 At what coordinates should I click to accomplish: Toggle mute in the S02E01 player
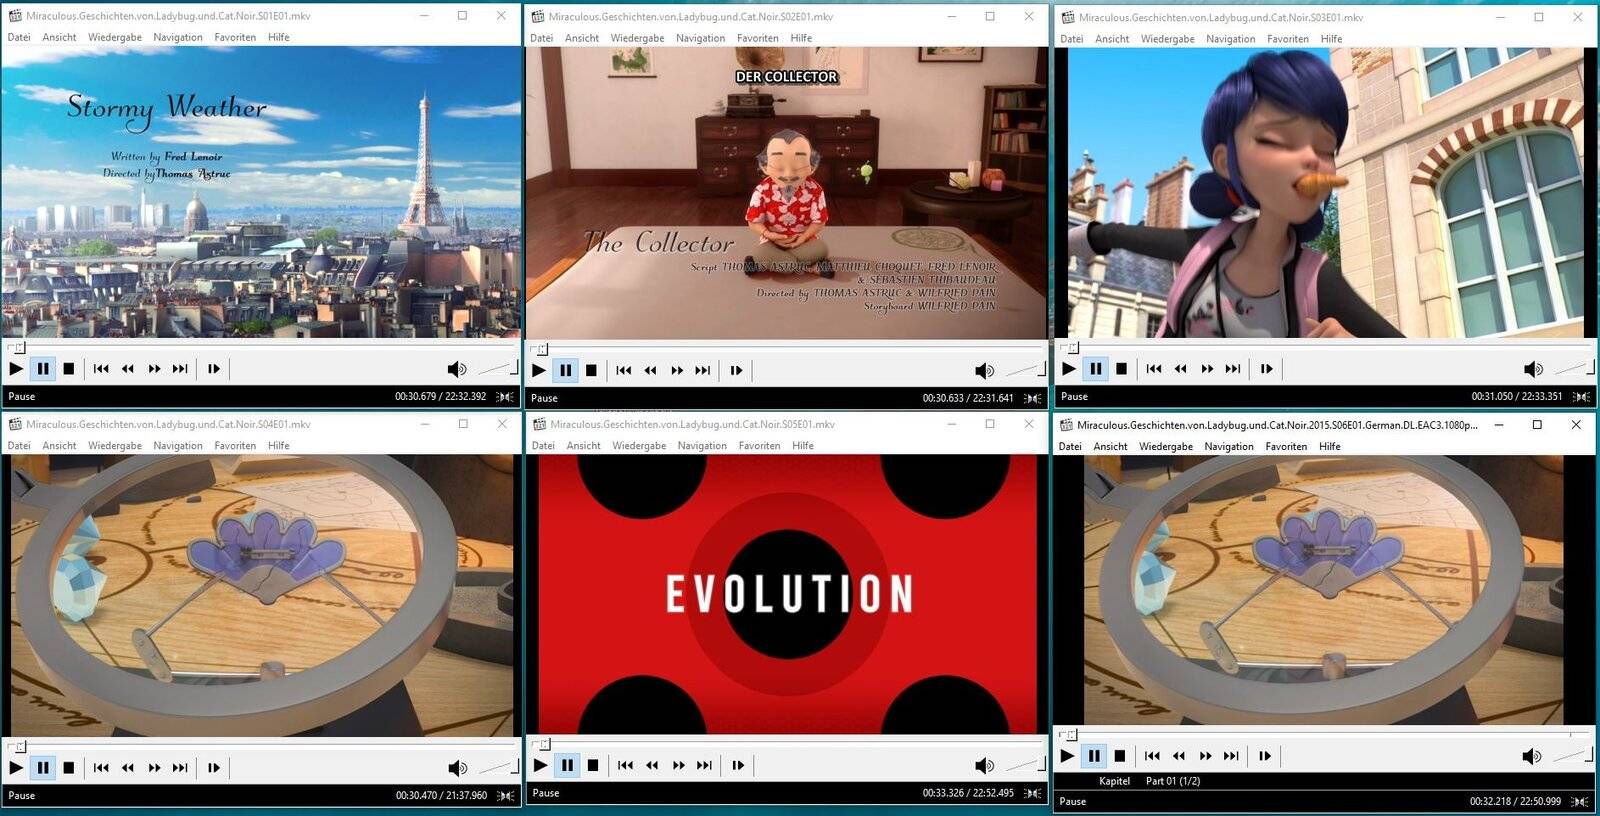coord(985,371)
